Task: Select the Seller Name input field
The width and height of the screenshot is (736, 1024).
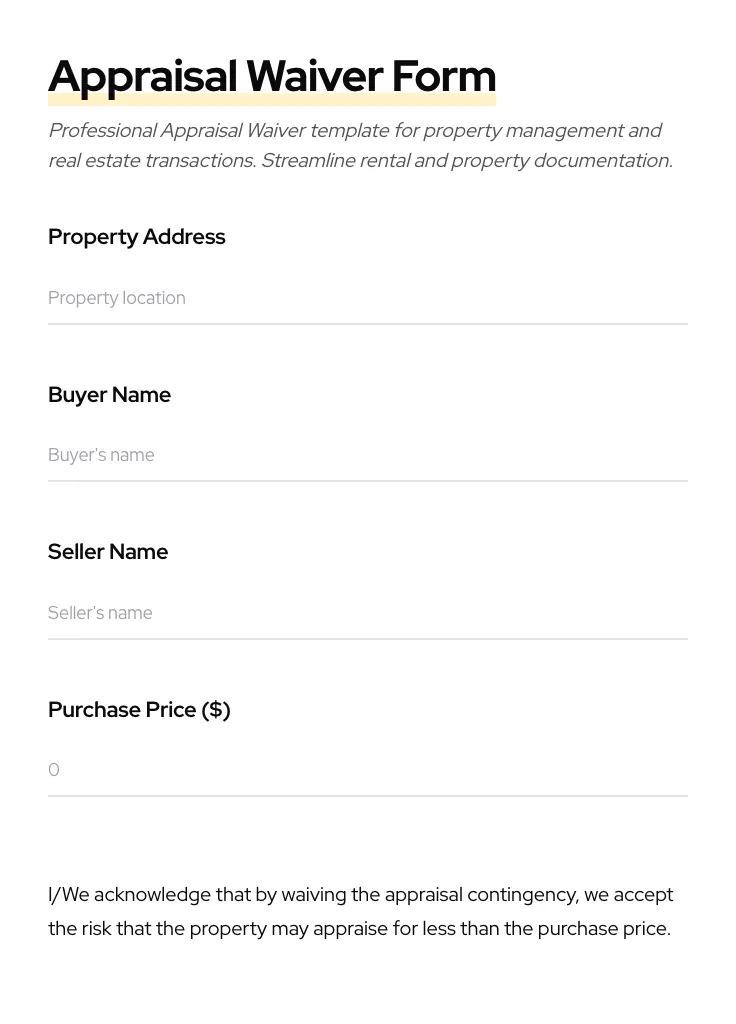Action: 367,613
